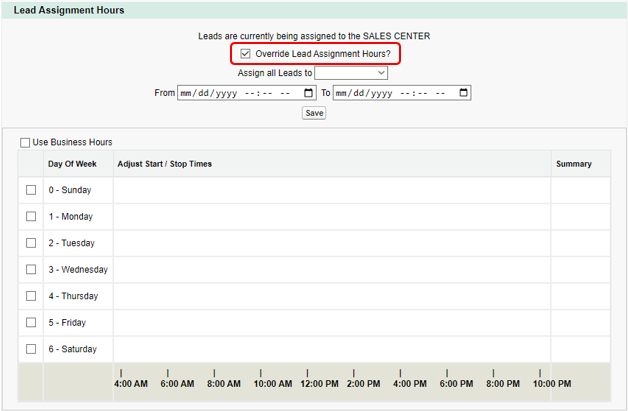Open calendar picker for To date

(x=463, y=93)
